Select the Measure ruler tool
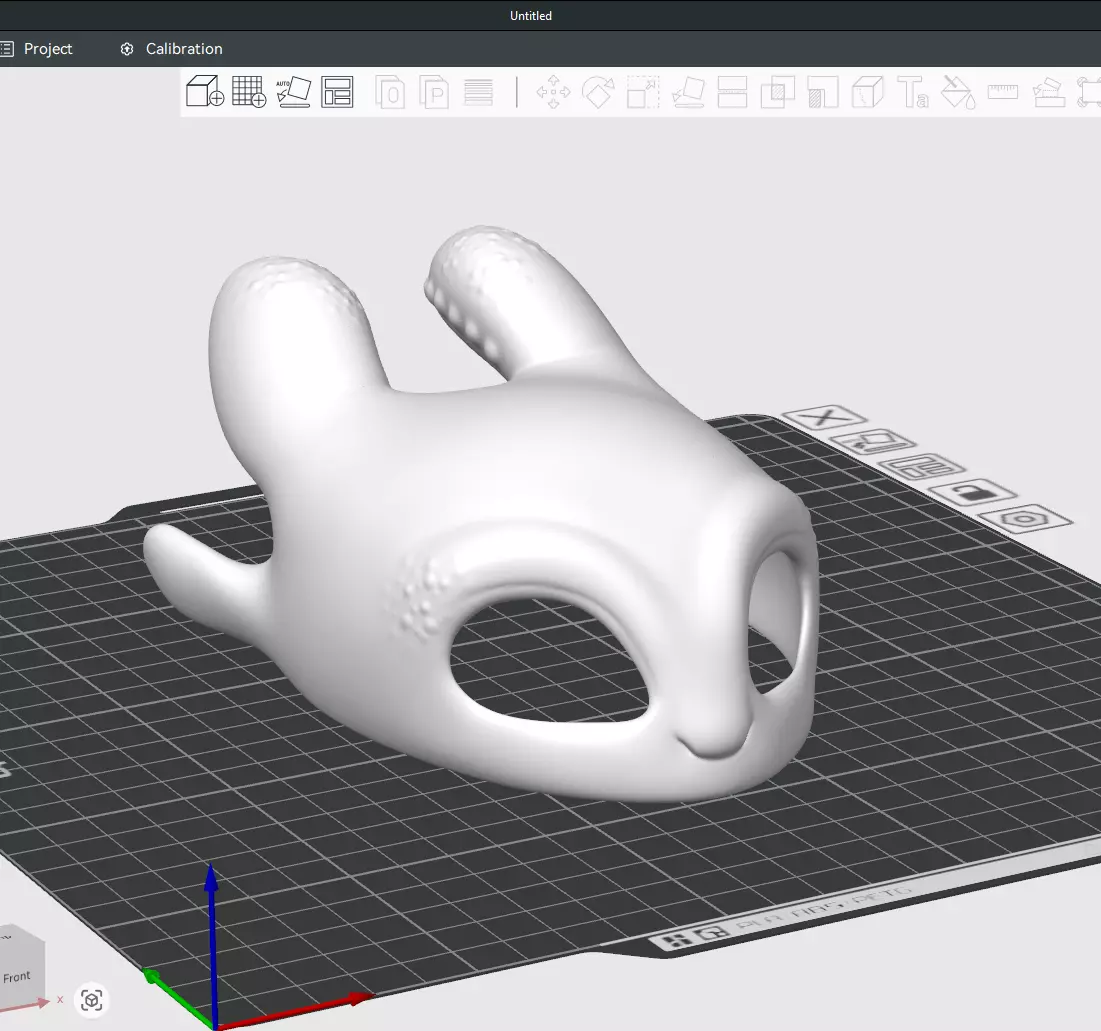Image resolution: width=1101 pixels, height=1031 pixels. coord(1003,91)
